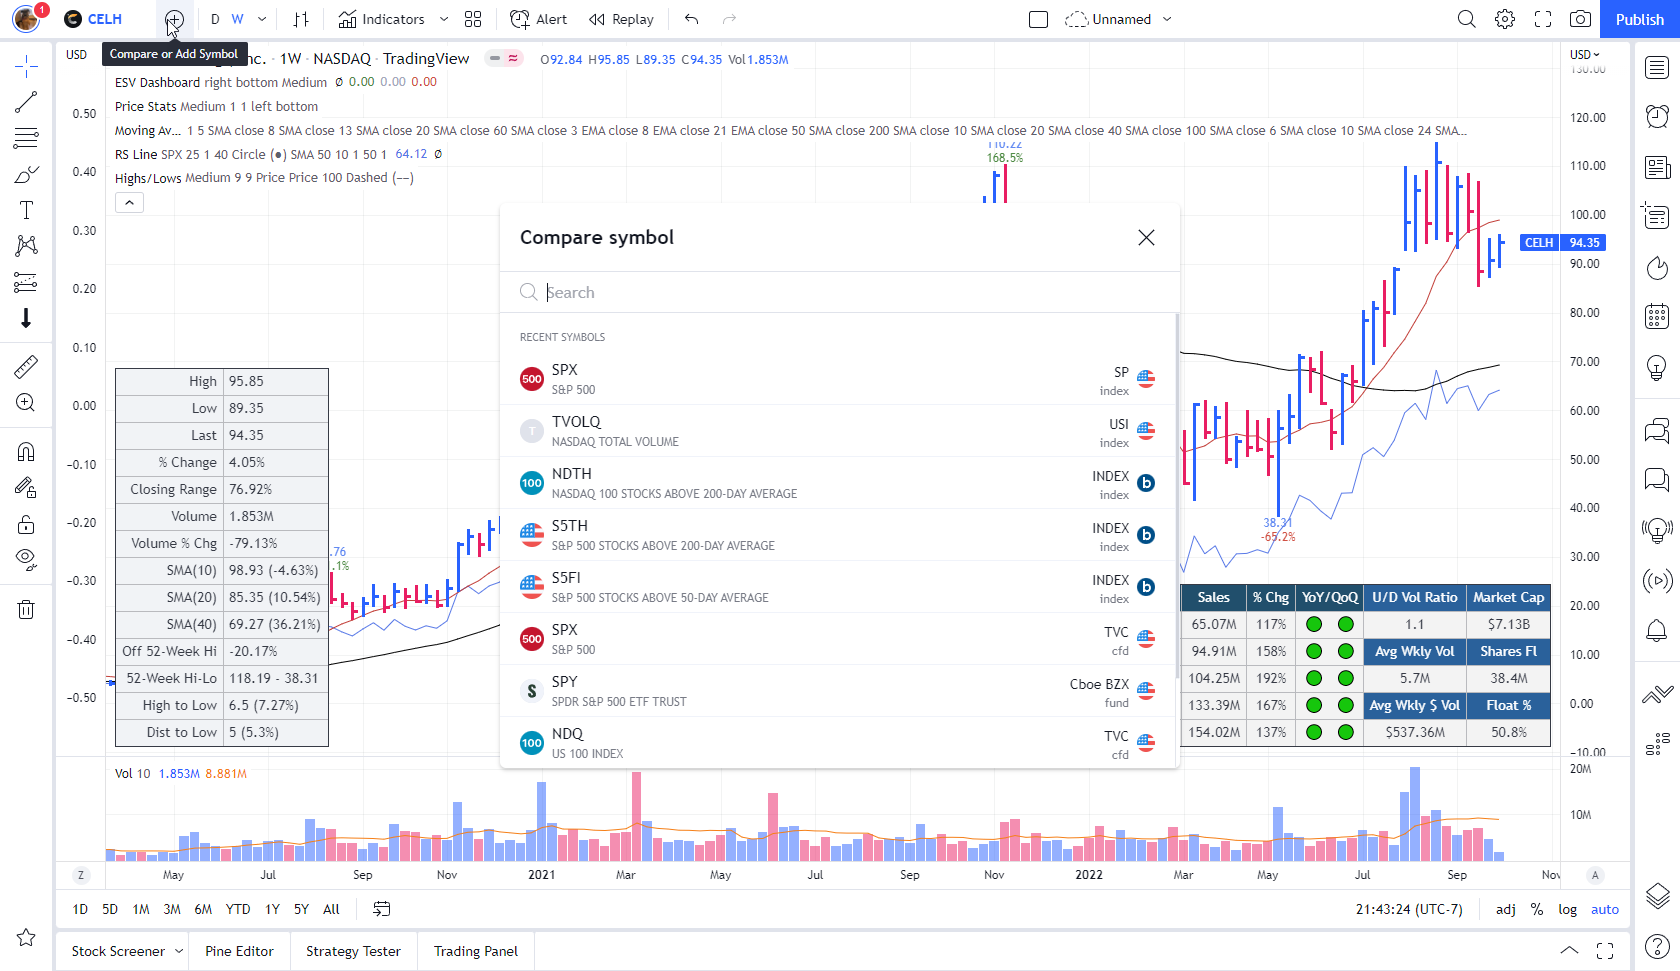Toggle percent scale mode
This screenshot has width=1680, height=971.
click(1537, 909)
